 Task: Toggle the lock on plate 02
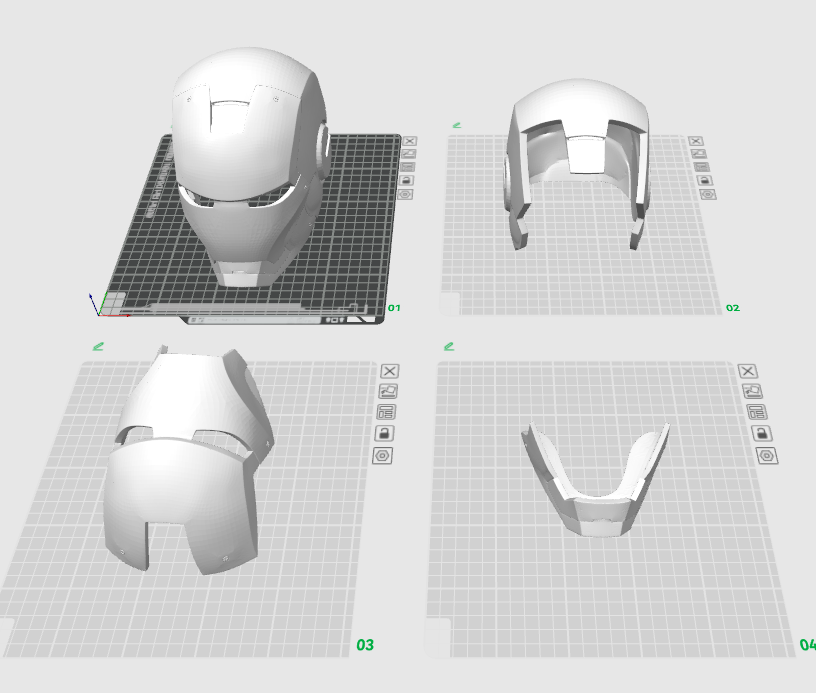tap(704, 181)
